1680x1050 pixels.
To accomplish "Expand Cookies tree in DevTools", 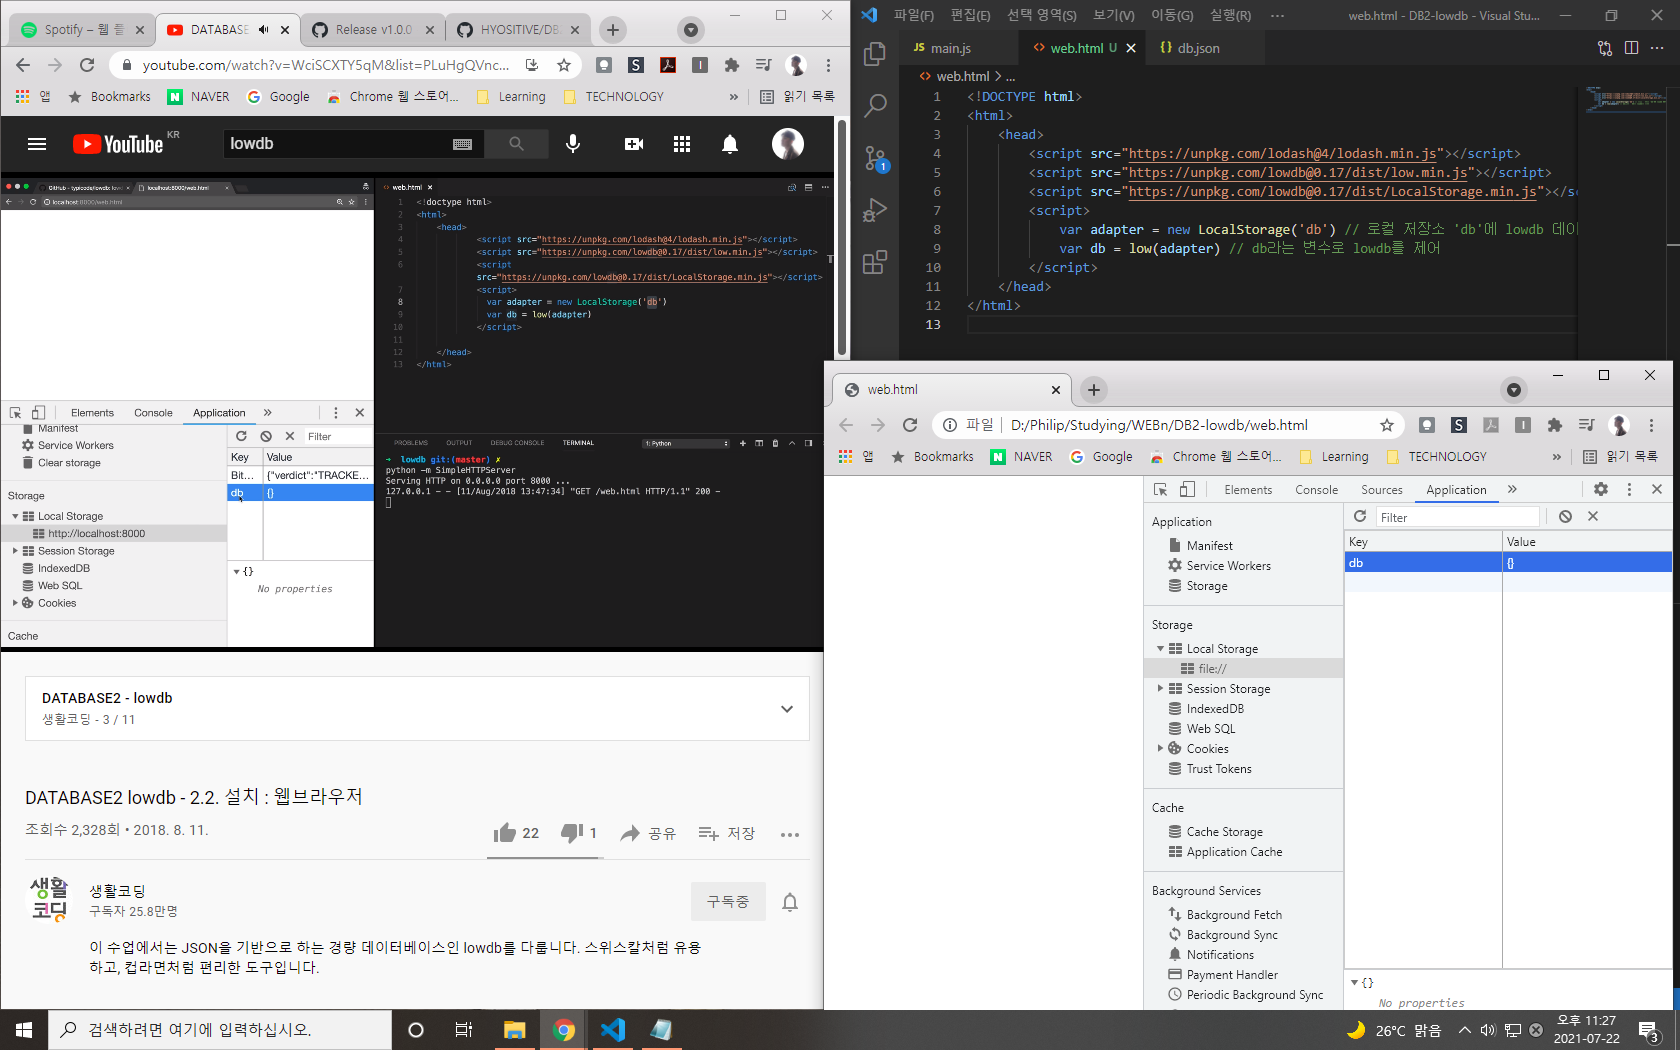I will pos(1160,749).
